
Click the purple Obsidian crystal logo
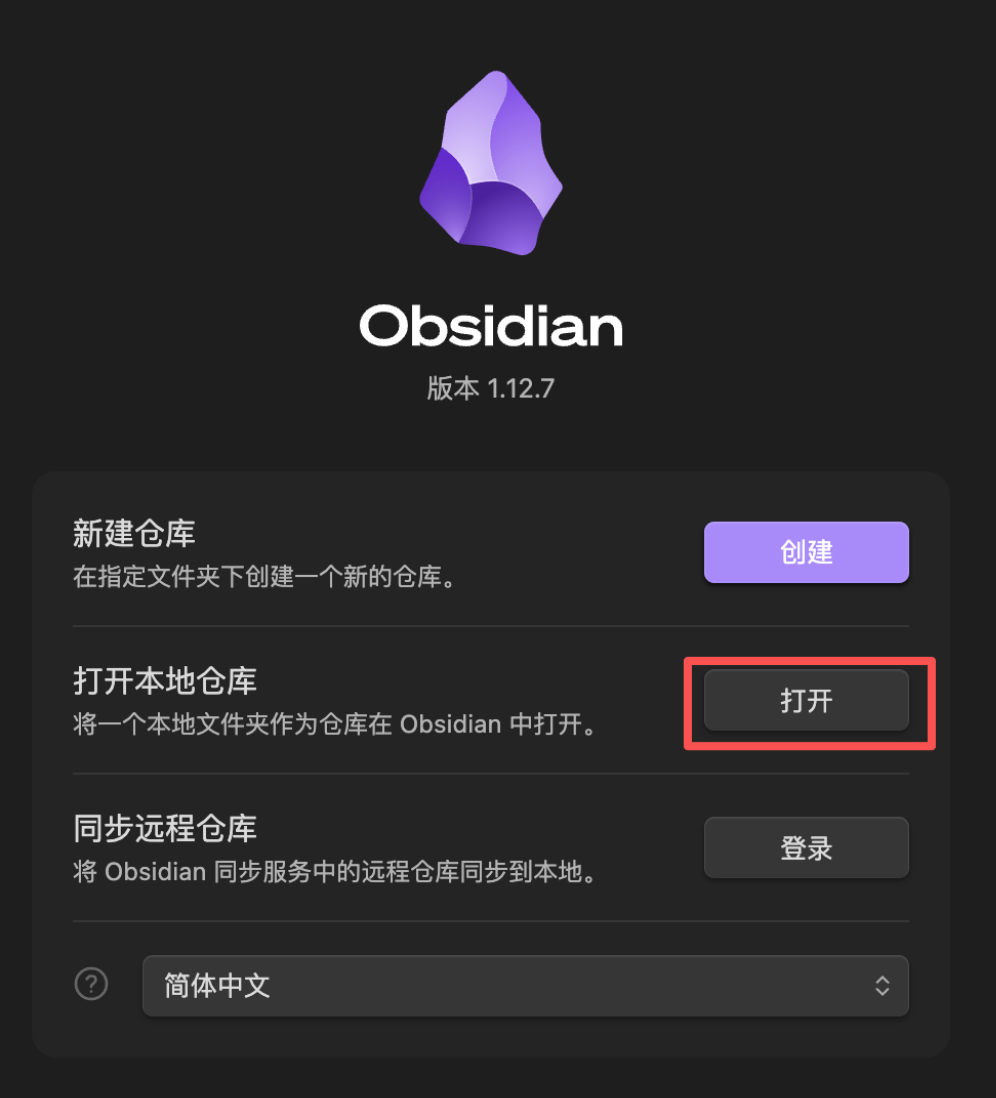491,162
